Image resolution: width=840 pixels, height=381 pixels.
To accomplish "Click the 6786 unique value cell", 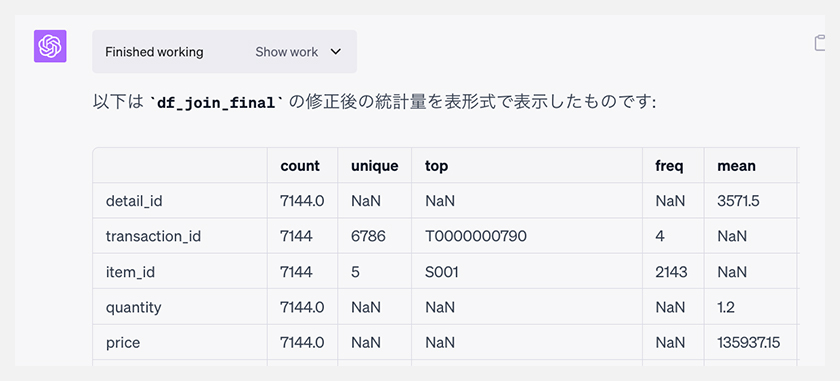I will coord(368,236).
